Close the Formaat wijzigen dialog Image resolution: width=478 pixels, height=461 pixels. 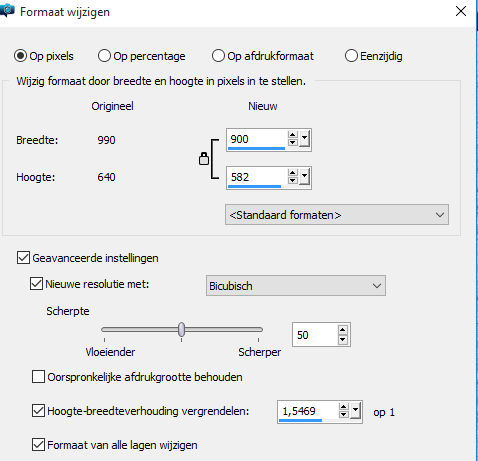461,11
